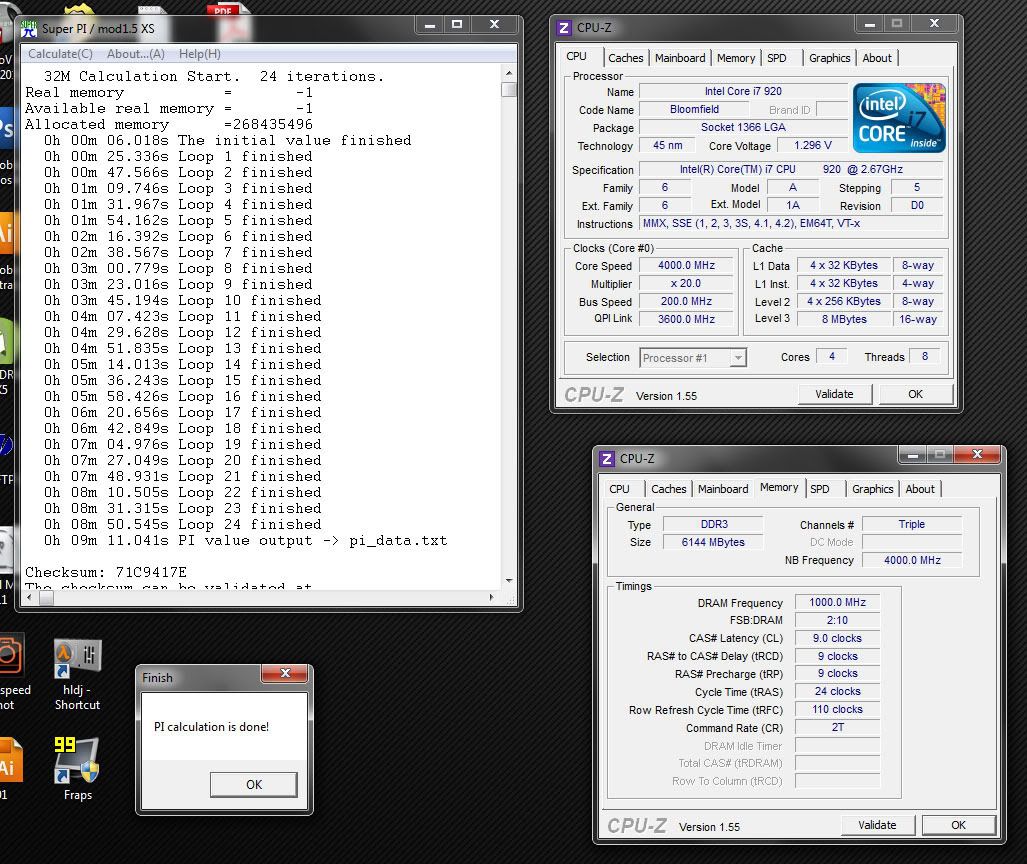This screenshot has height=864, width=1027.
Task: Click the CPU-Z icon in the processor window title bar
Action: pos(563,28)
